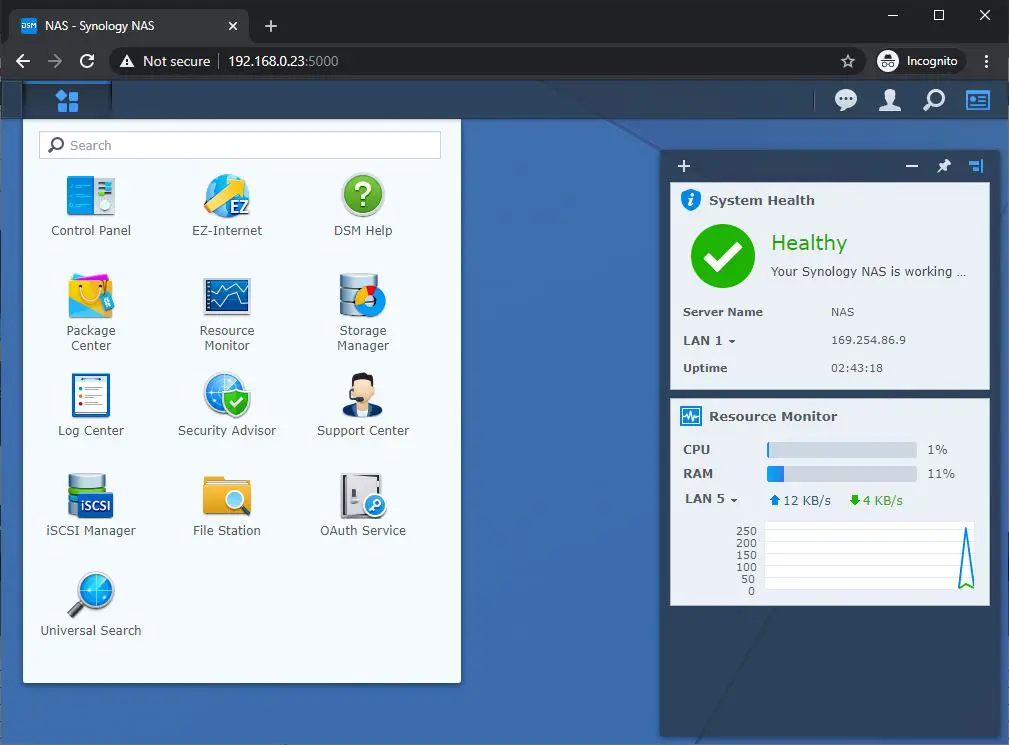Open DSM Help
Viewport: 1009px width, 745px height.
(363, 206)
